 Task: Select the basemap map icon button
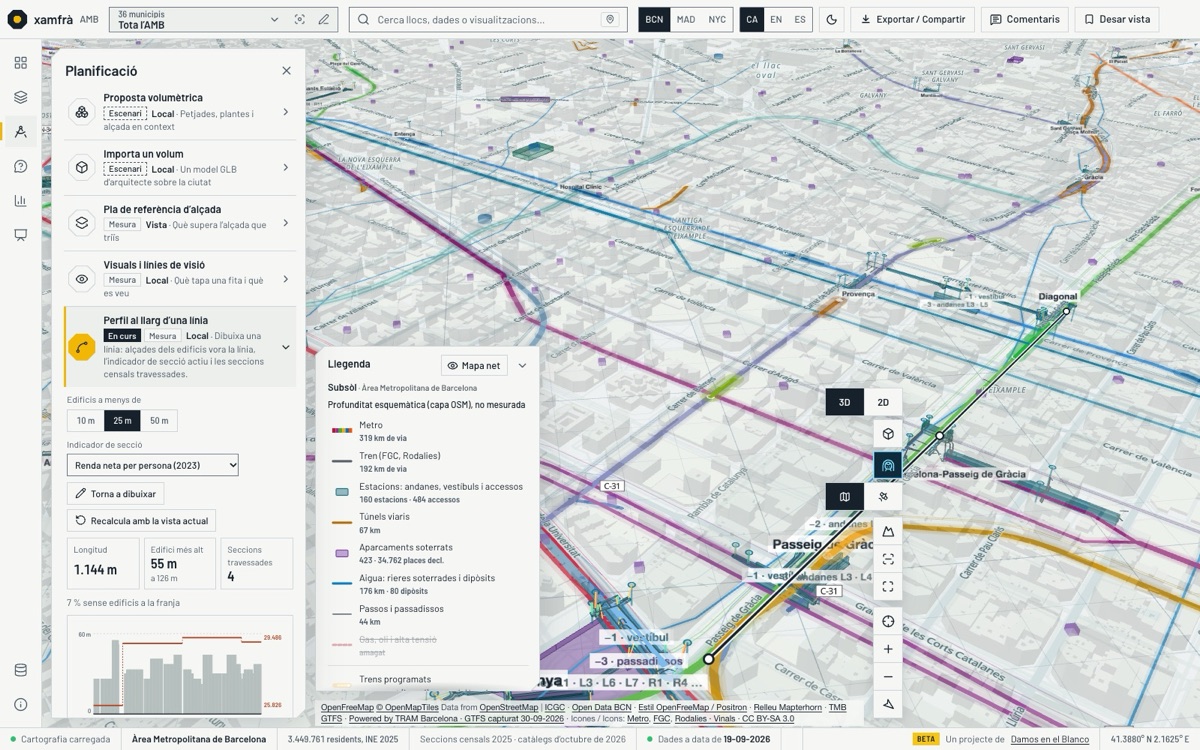845,497
